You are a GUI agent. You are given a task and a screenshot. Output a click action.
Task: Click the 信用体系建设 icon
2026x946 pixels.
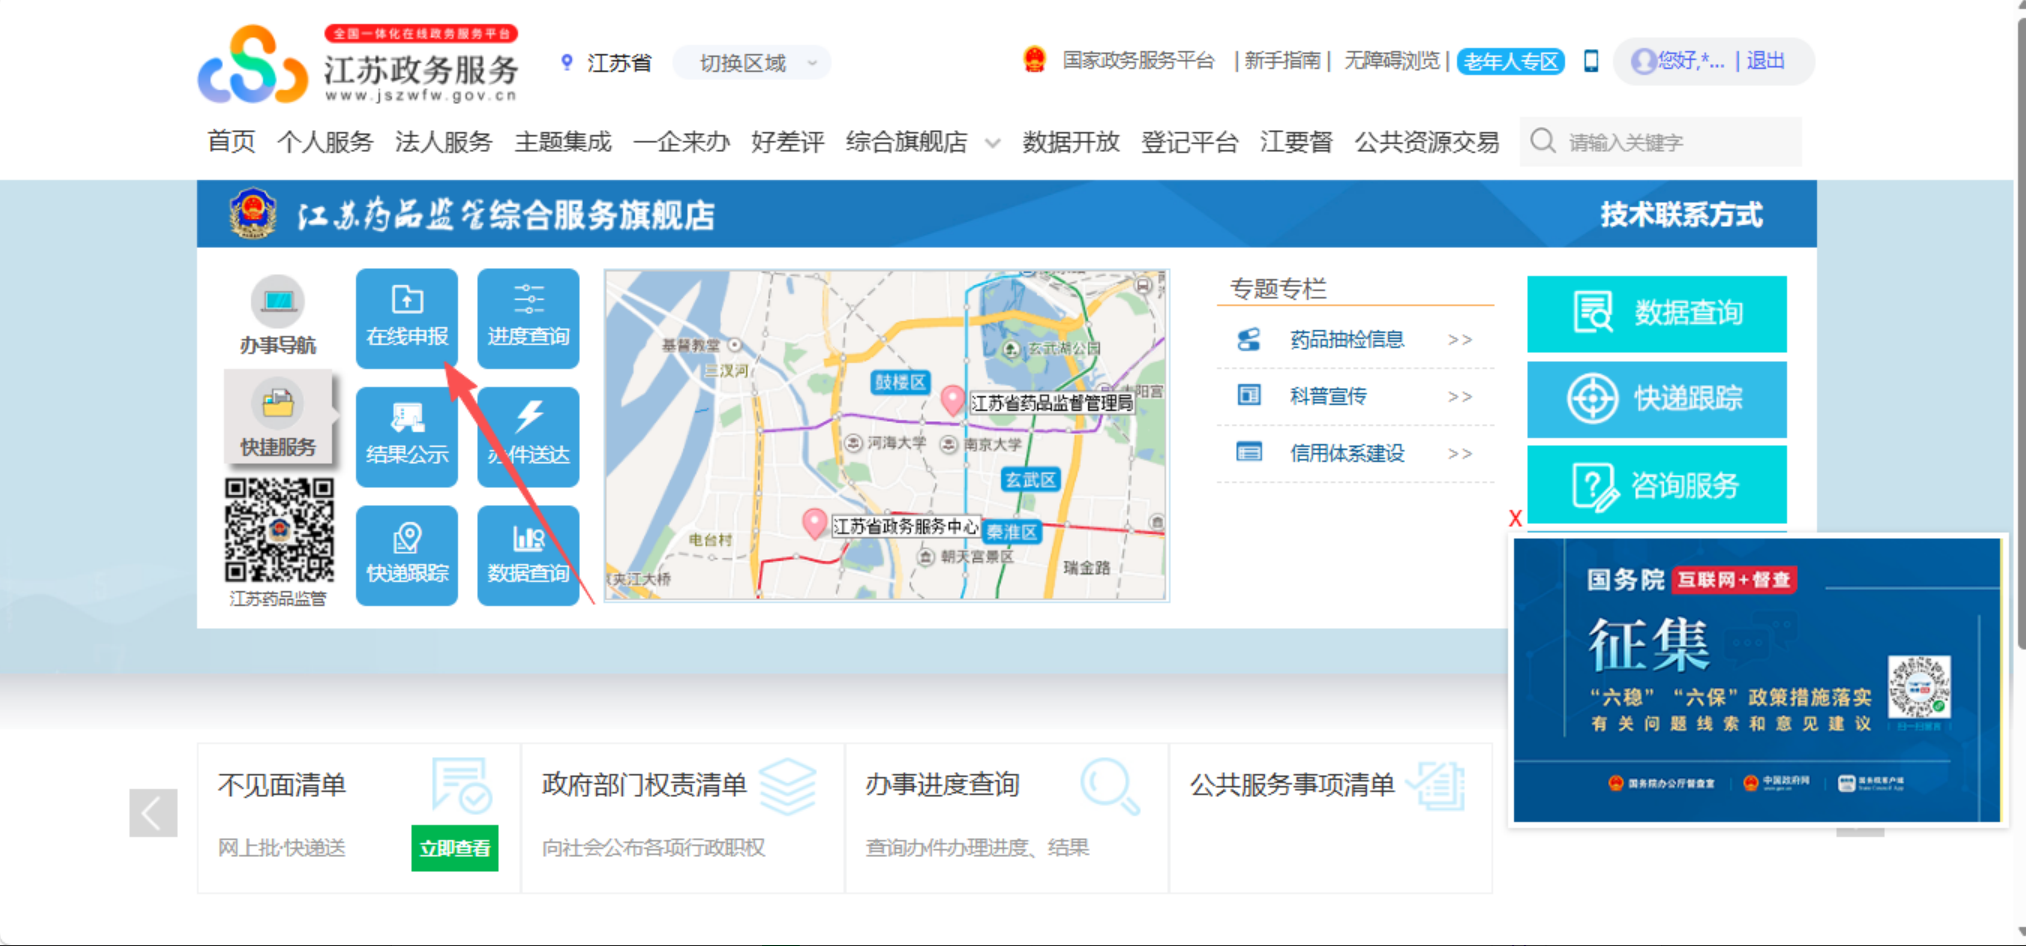point(1249,453)
